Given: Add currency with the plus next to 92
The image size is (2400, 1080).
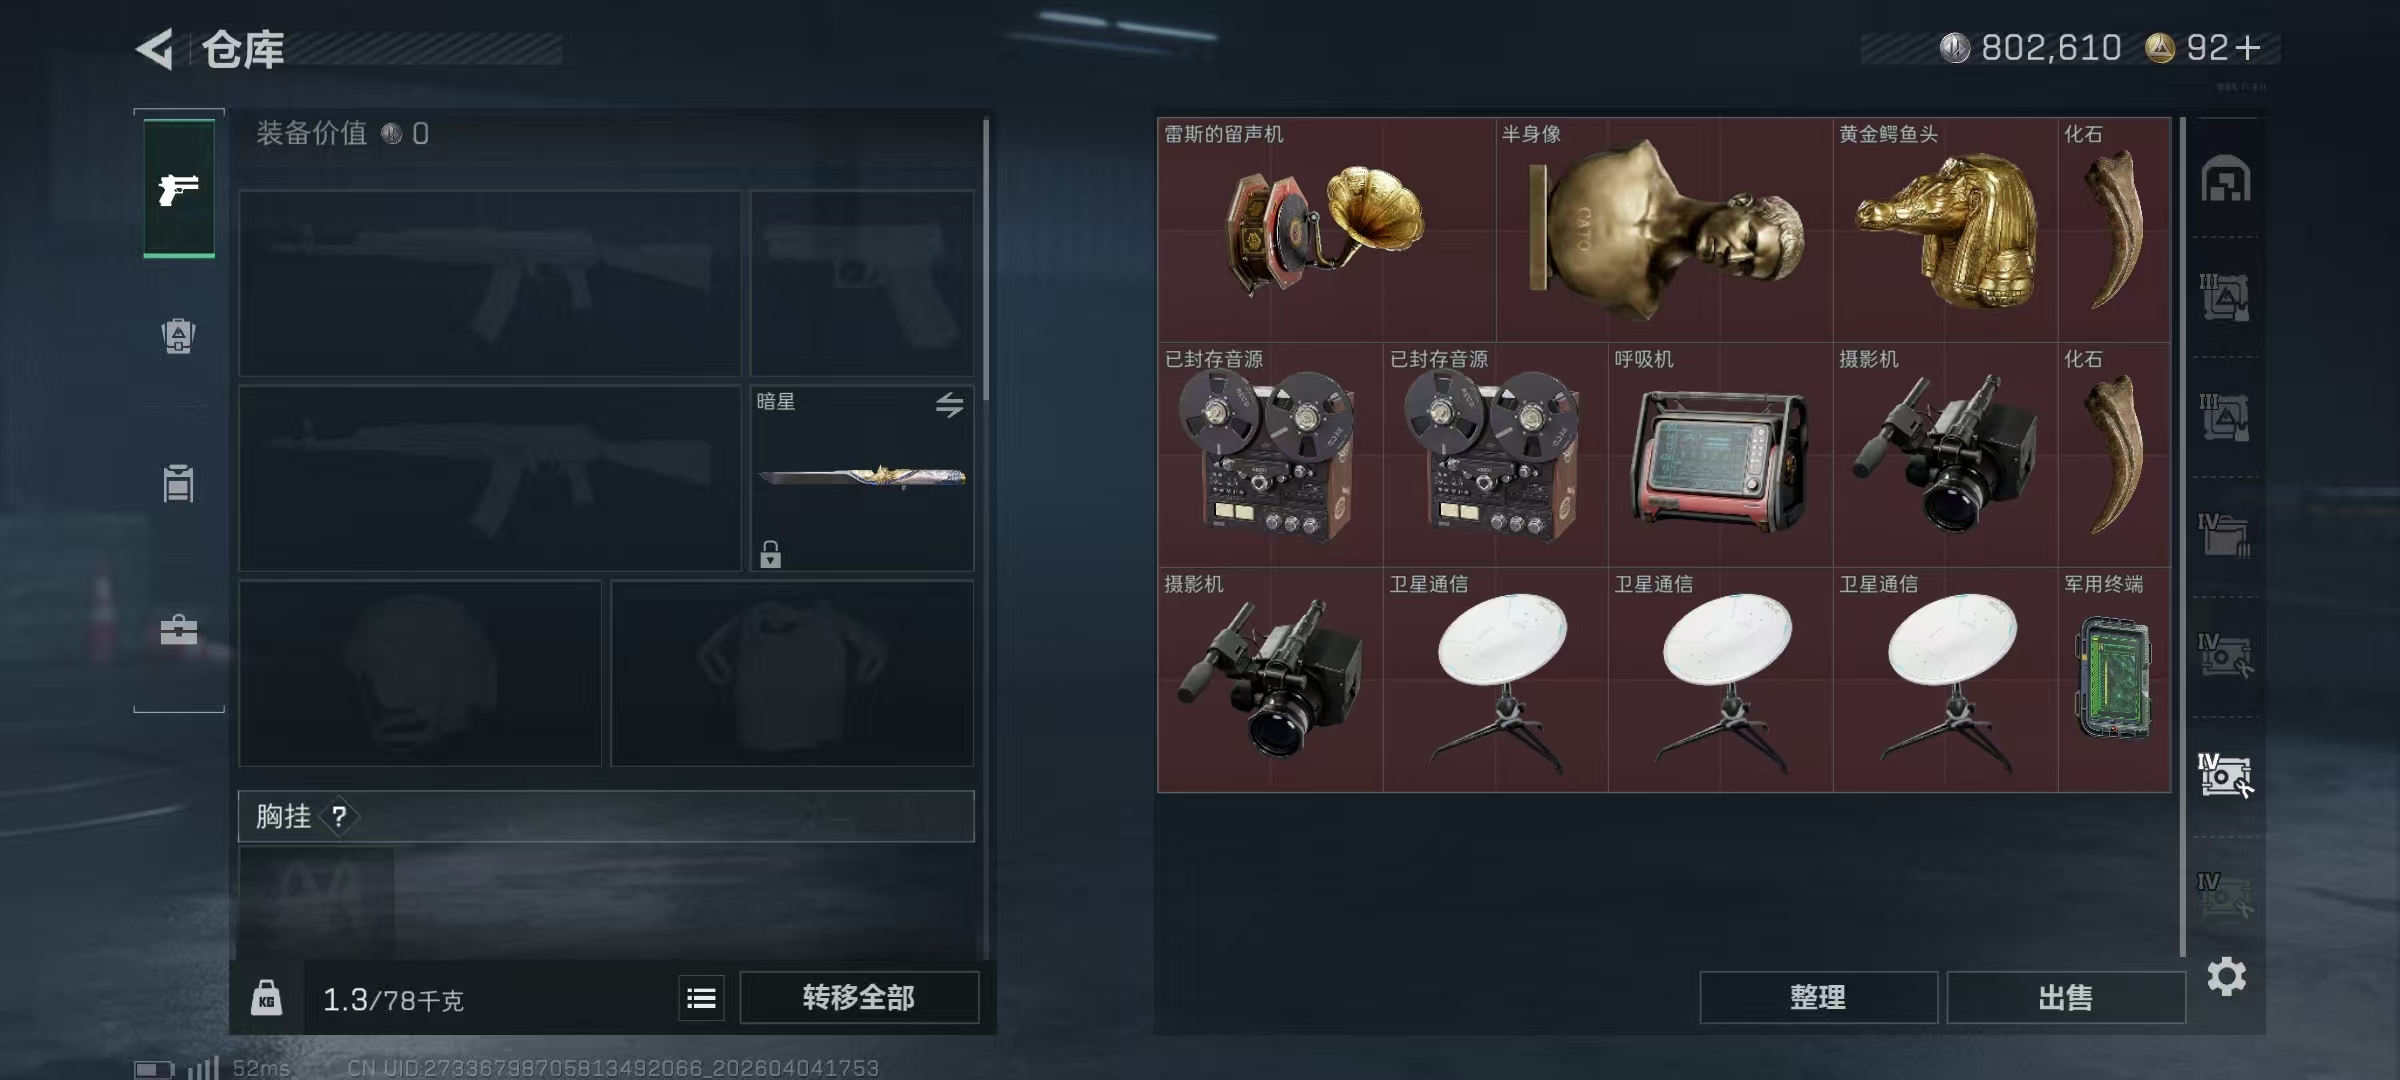Looking at the screenshot, I should tap(2247, 48).
